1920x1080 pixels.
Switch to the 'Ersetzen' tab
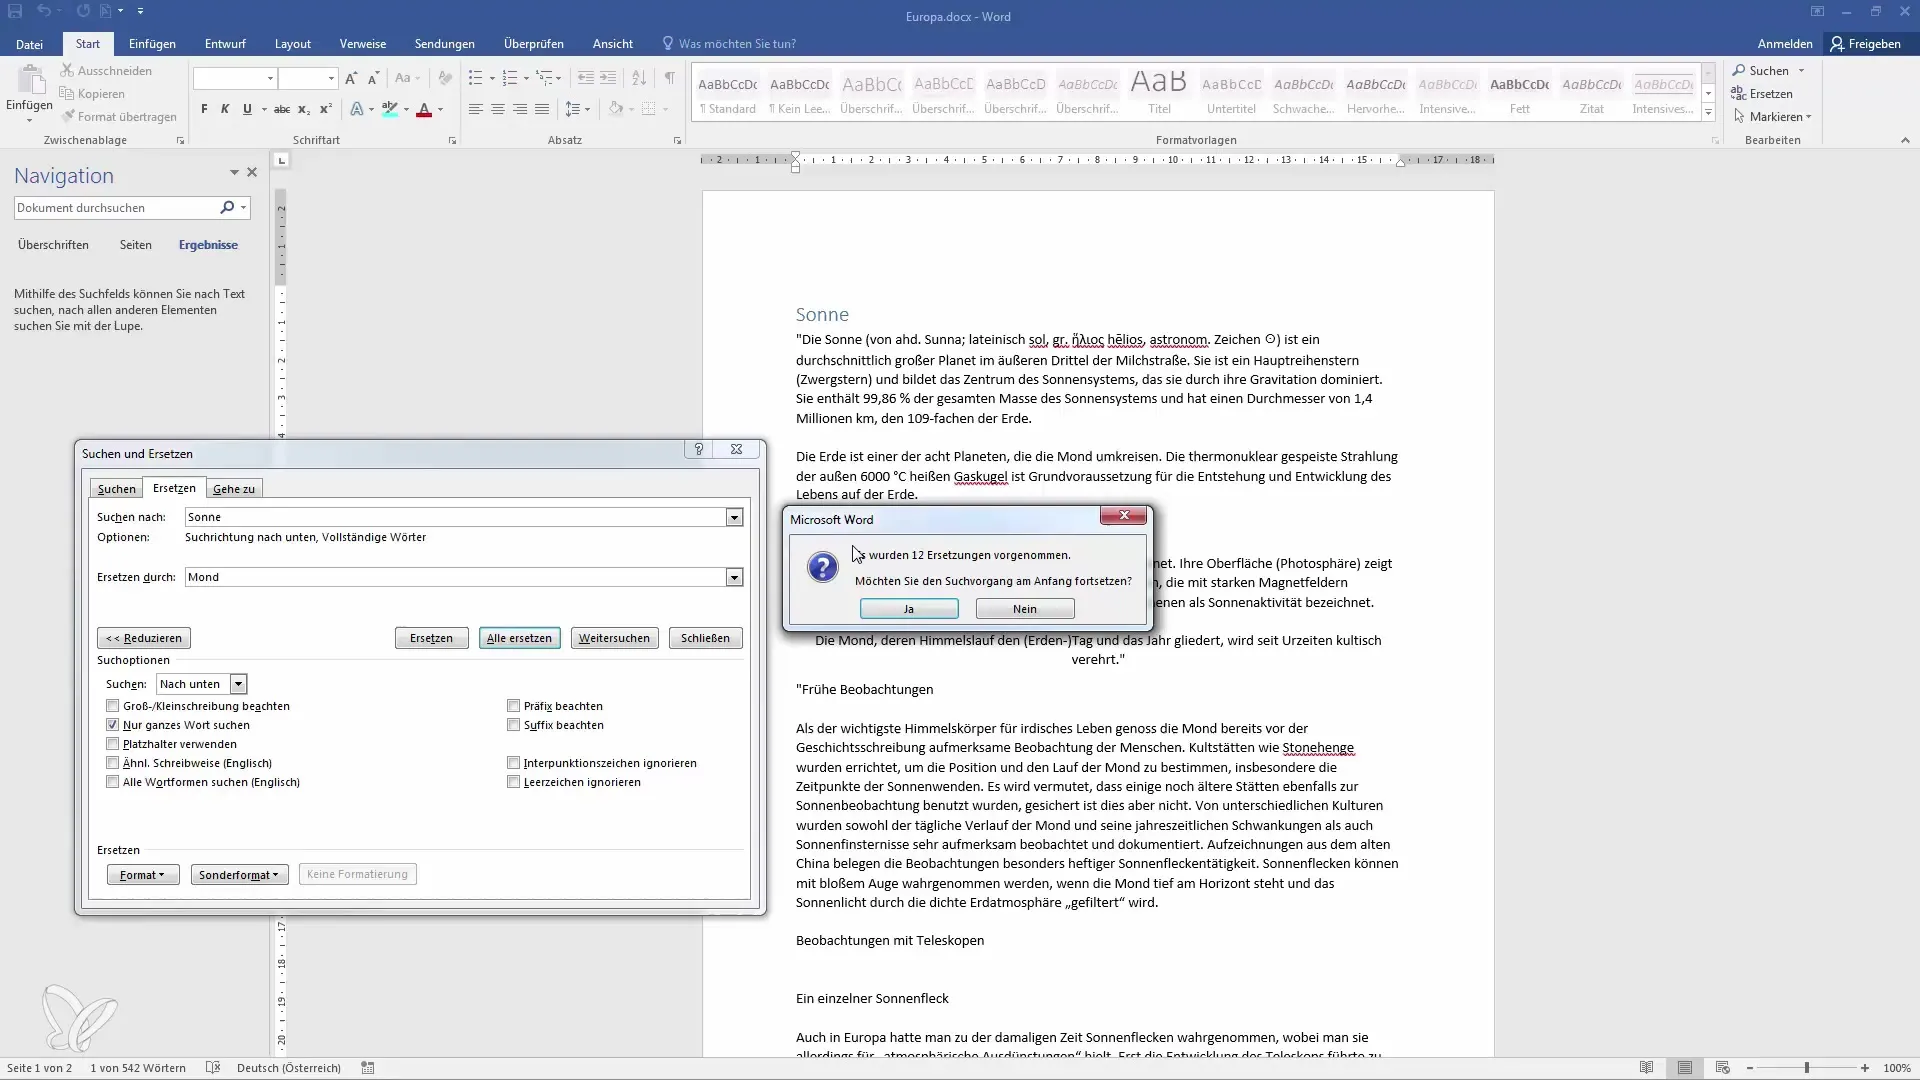point(173,488)
